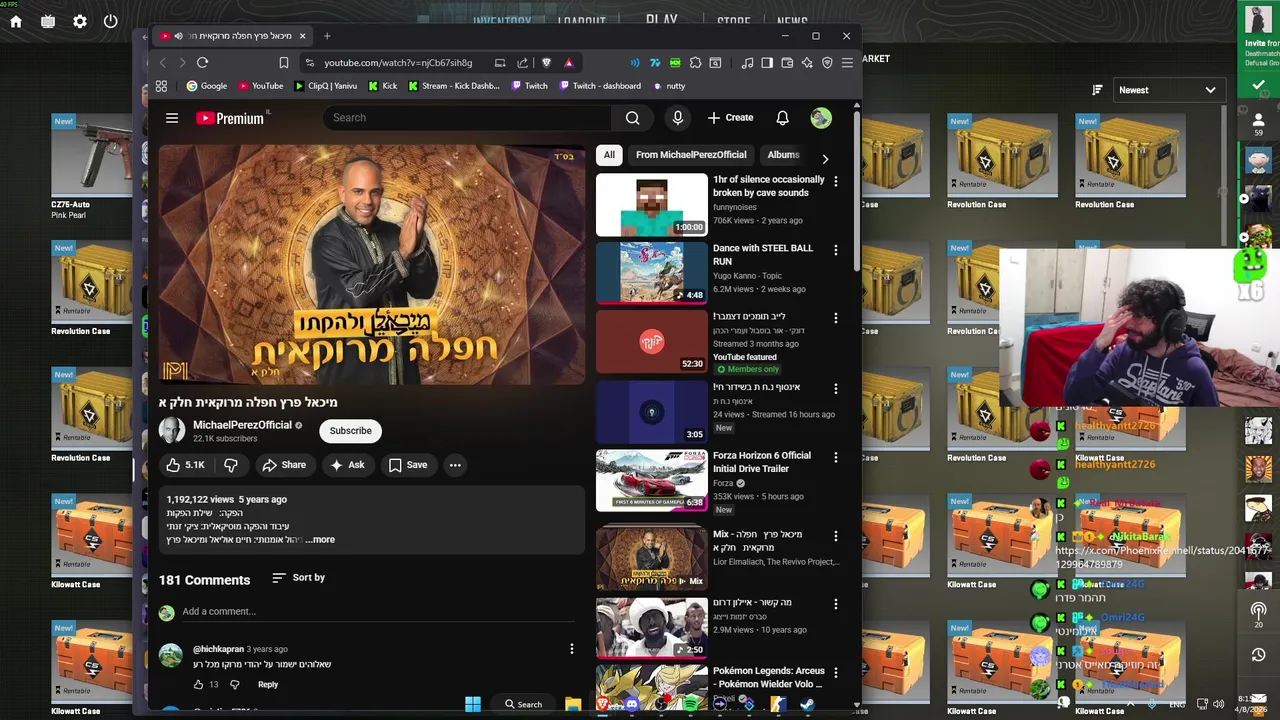Click the YouTube search input field
This screenshot has width=1280, height=720.
467,118
